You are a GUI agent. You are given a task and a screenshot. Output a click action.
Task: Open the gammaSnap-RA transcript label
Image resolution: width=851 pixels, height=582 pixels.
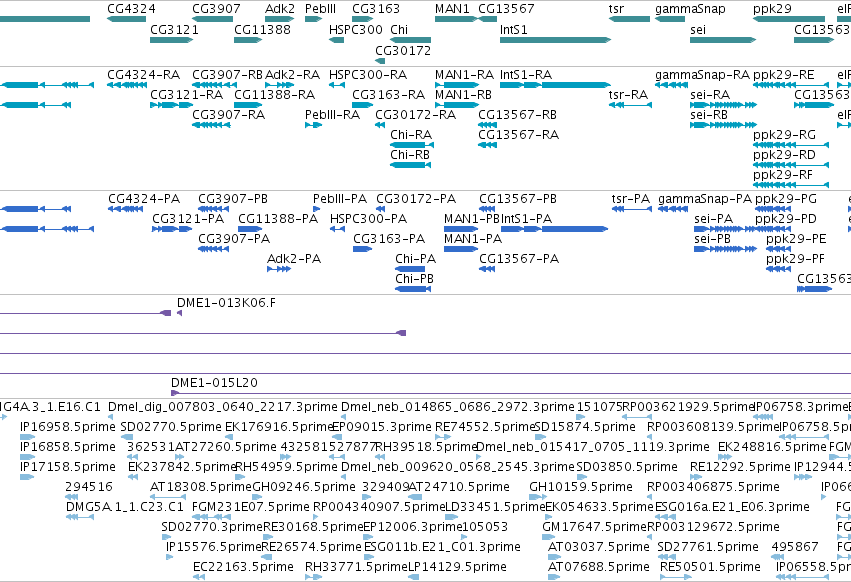pos(702,74)
